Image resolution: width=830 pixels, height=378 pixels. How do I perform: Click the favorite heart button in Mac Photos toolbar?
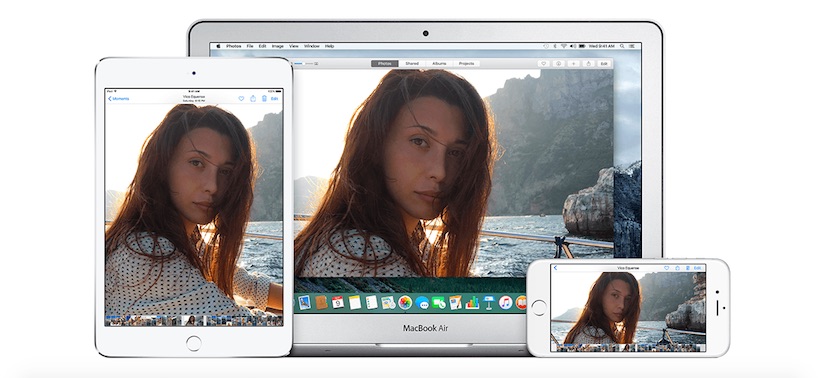click(544, 64)
